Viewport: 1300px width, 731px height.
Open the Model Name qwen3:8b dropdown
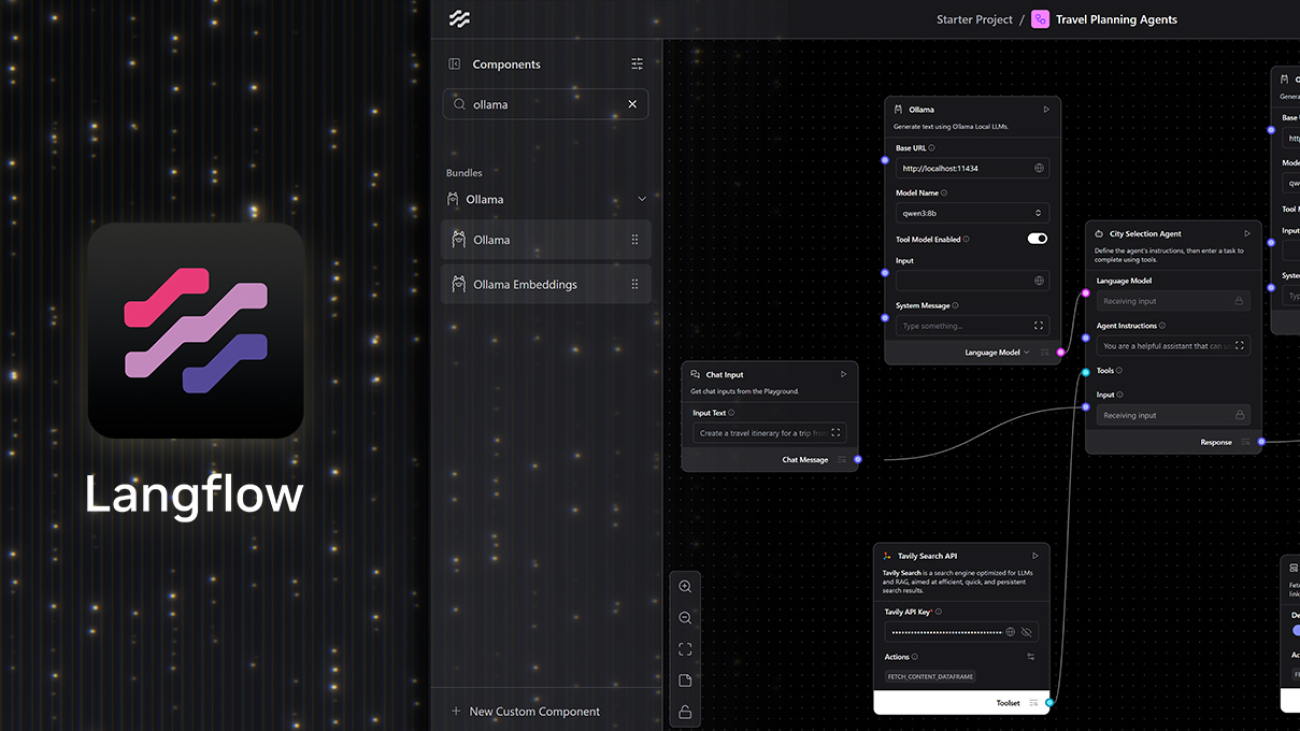click(x=972, y=213)
